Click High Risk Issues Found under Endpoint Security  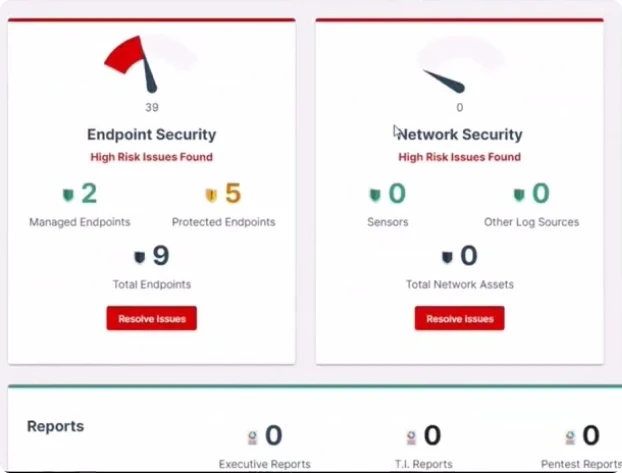tap(152, 157)
